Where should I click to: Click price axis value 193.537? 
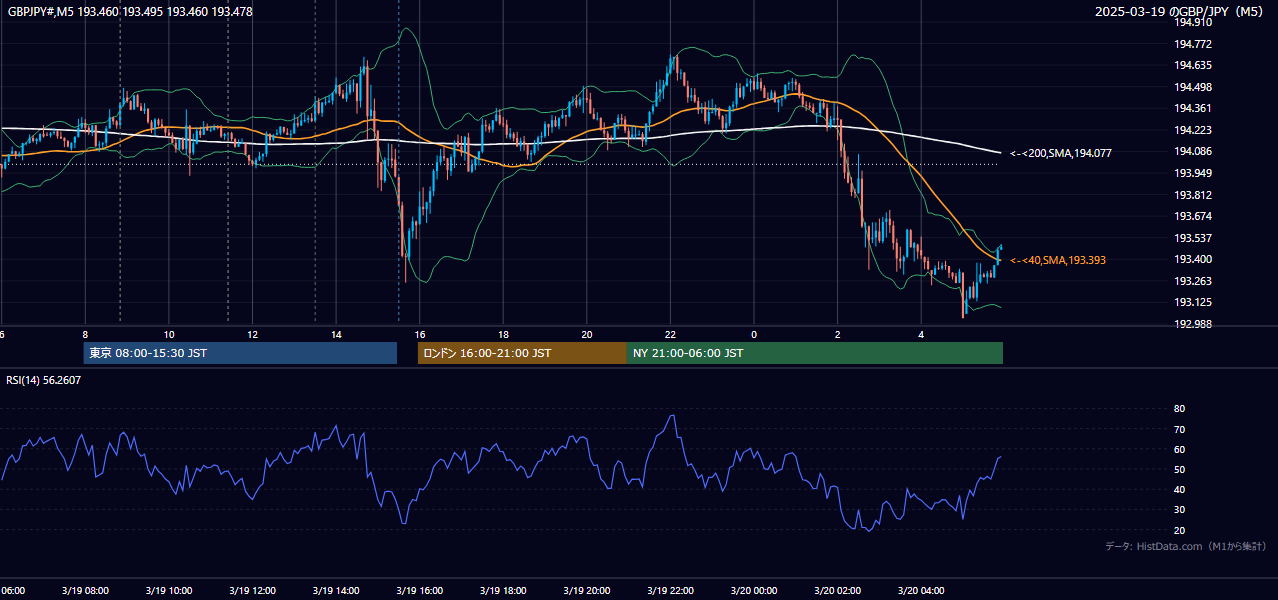tap(1193, 238)
